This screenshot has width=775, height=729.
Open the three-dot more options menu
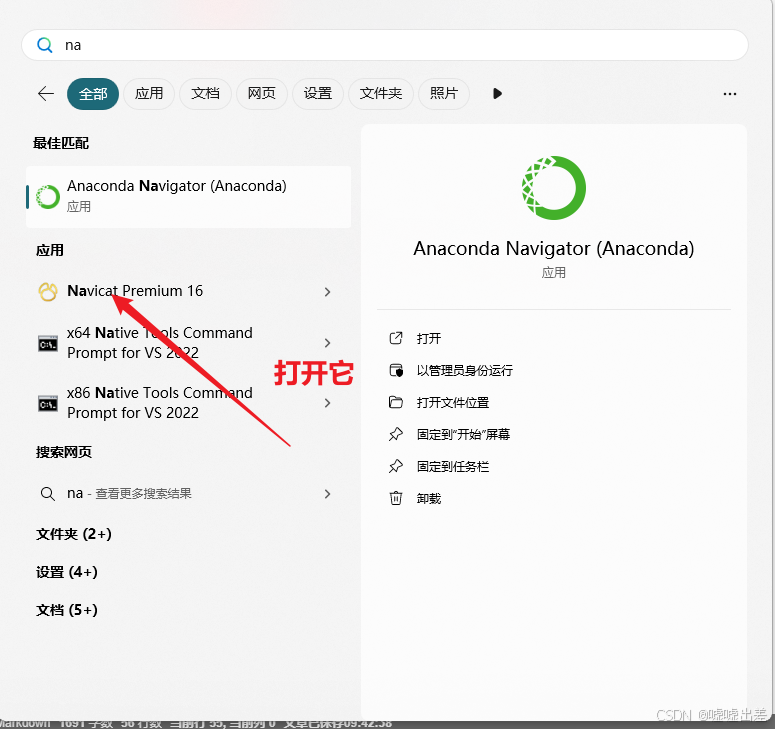(730, 94)
